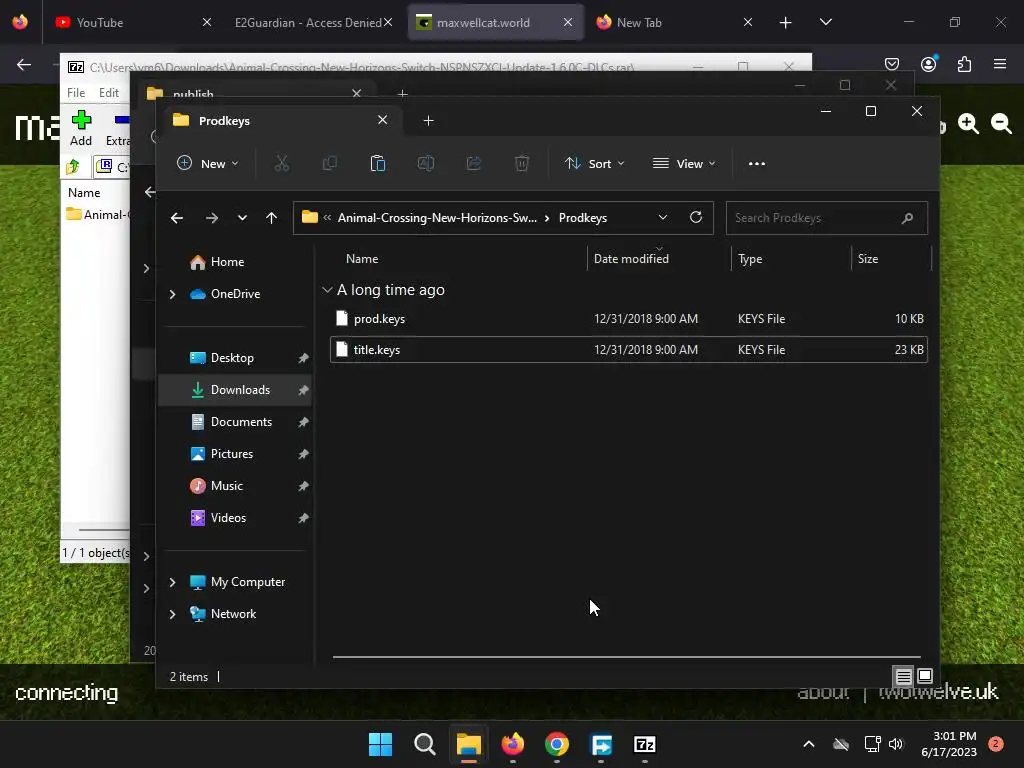1024x768 pixels.
Task: Open the View dropdown
Action: point(684,163)
